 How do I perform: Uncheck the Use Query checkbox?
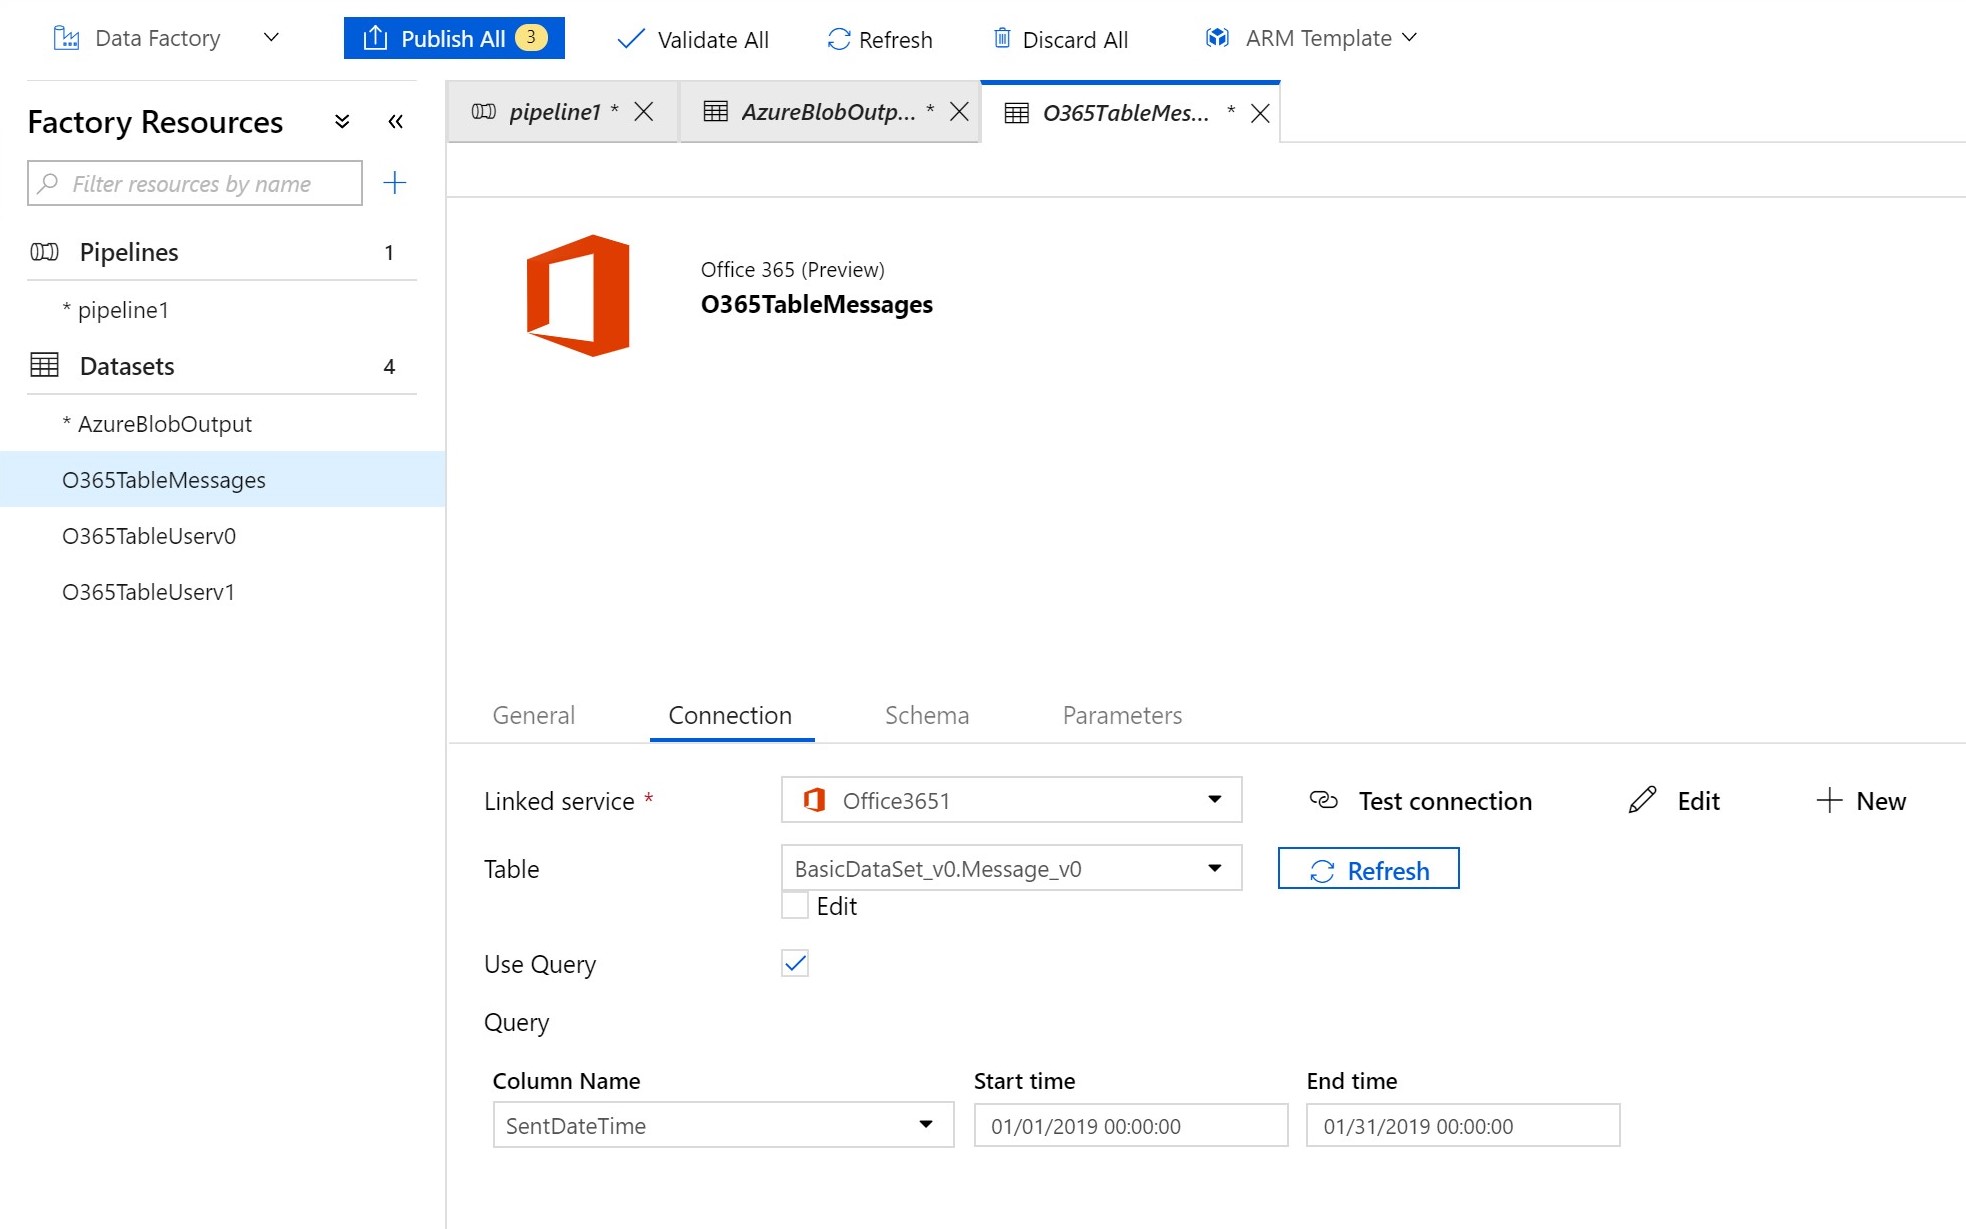795,963
